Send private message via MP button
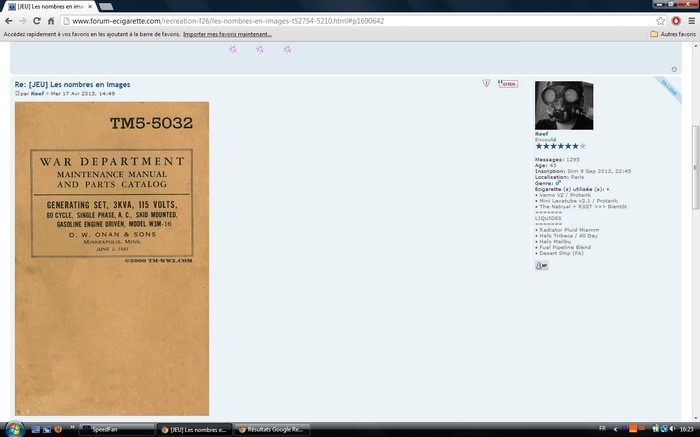The width and height of the screenshot is (700, 437). pos(542,266)
